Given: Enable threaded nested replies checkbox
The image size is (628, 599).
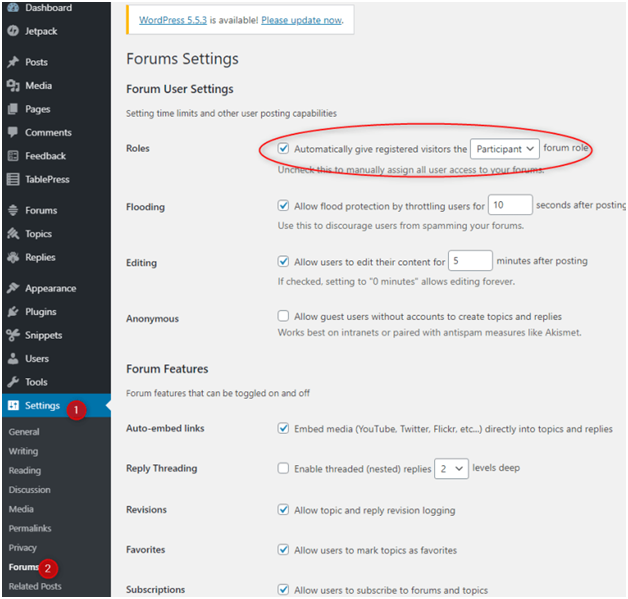Looking at the screenshot, I should [x=283, y=468].
